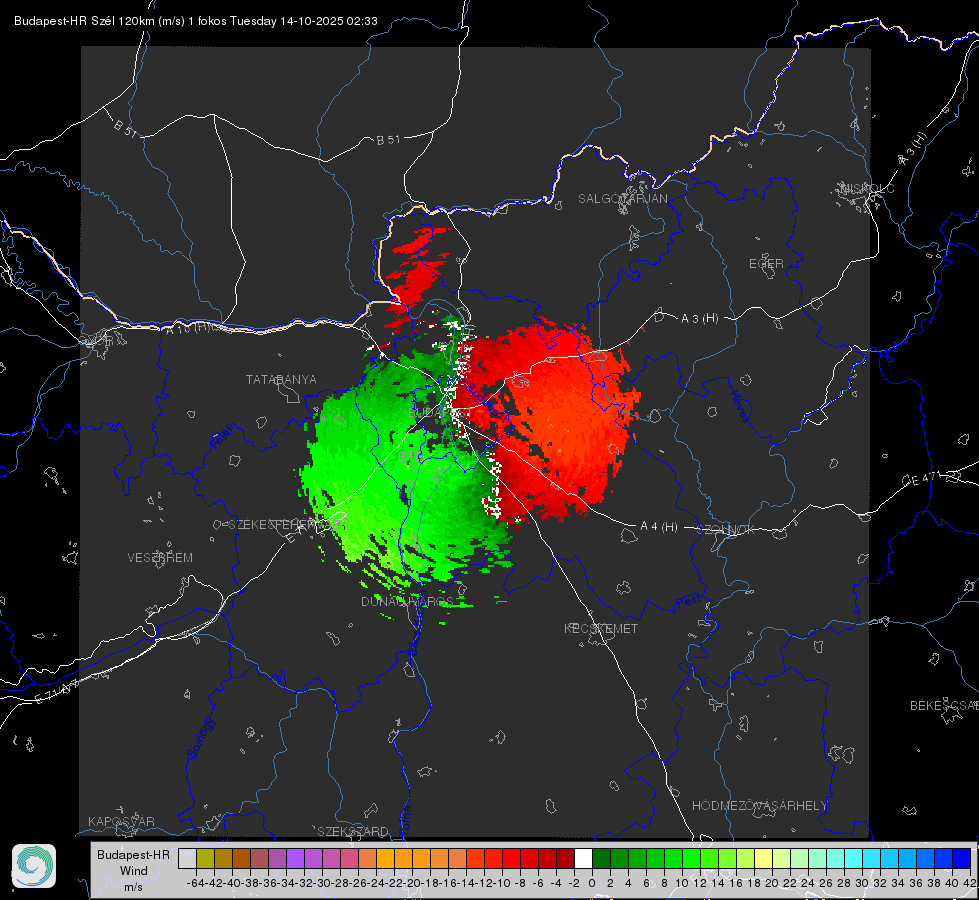Image resolution: width=979 pixels, height=900 pixels.
Task: Click the Pest county label in blue
Action: pyautogui.click(x=688, y=601)
